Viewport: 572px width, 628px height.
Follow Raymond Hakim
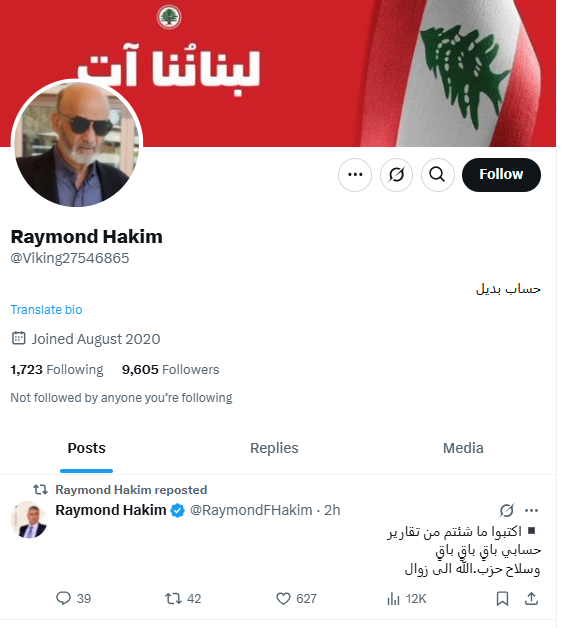[x=501, y=175]
